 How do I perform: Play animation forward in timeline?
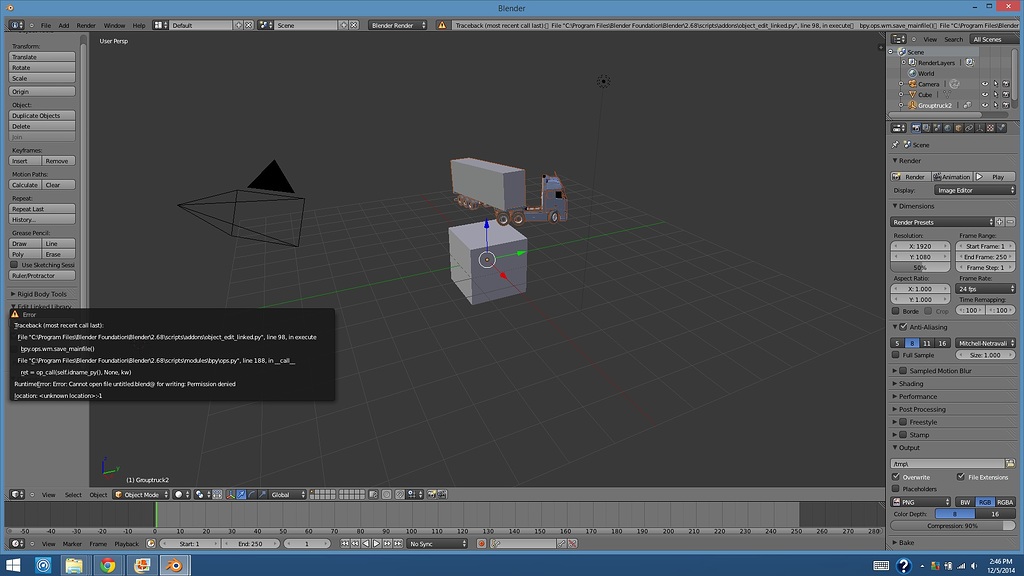coord(376,543)
